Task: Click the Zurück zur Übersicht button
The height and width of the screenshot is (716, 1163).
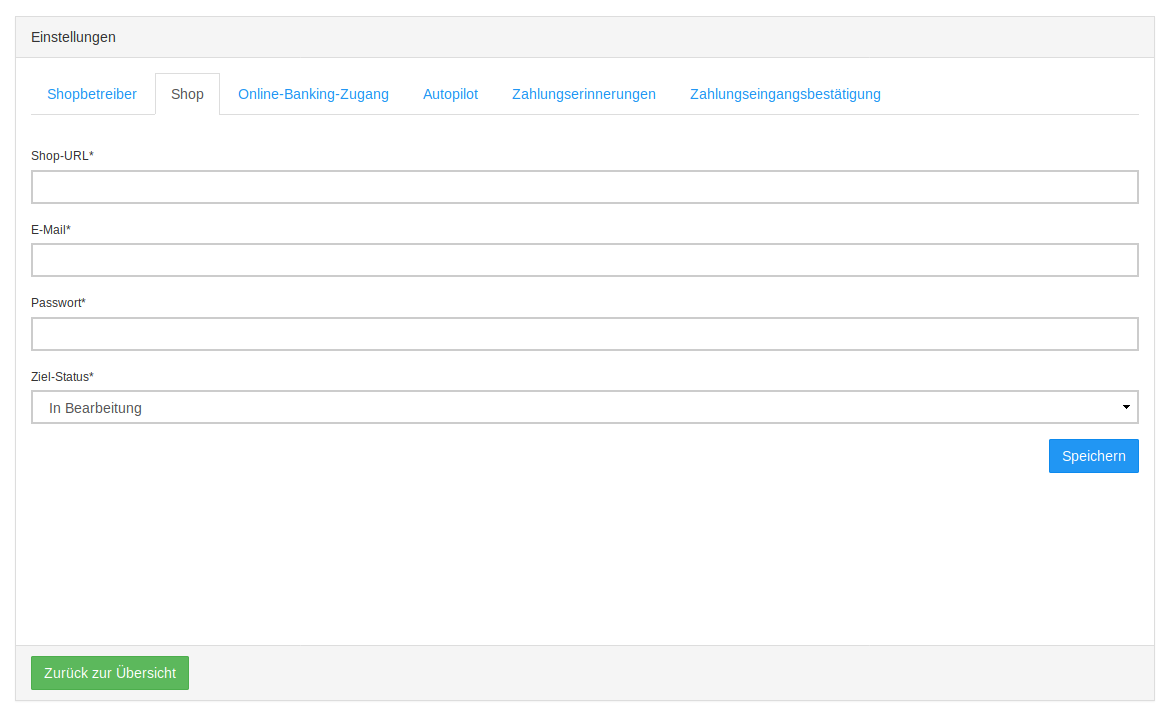Action: tap(110, 673)
